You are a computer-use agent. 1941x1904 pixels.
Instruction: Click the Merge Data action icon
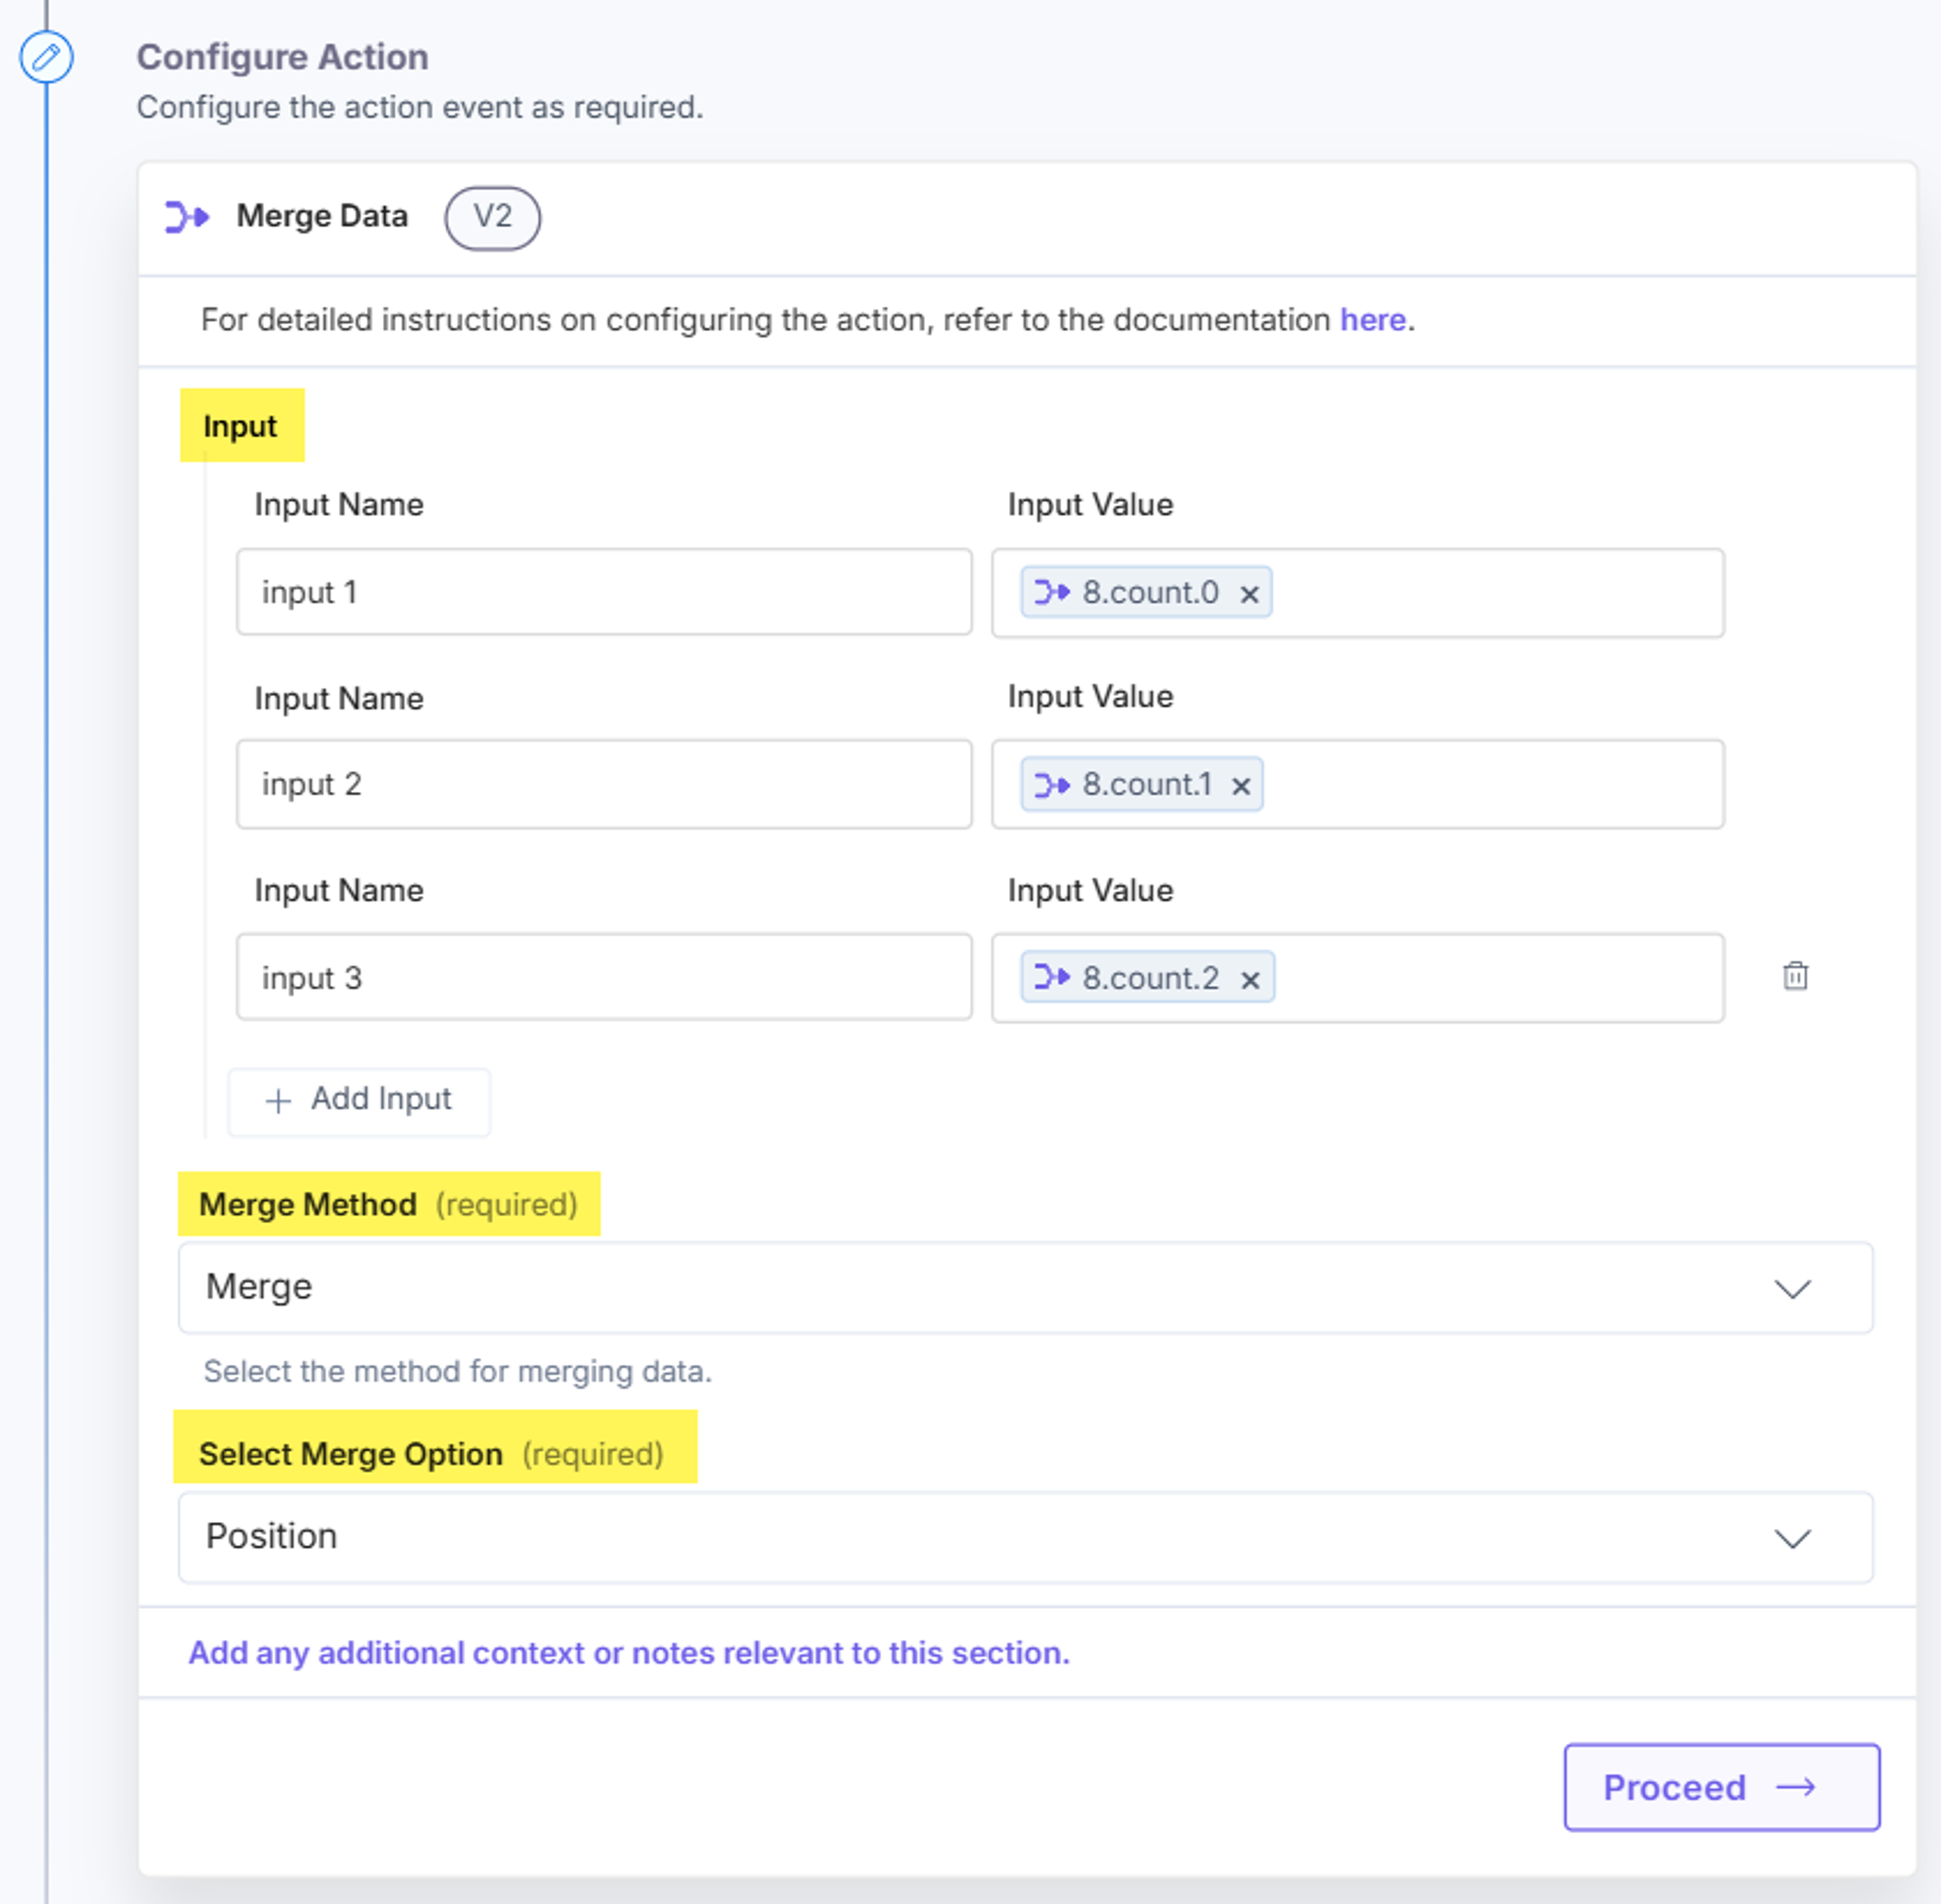coord(187,216)
